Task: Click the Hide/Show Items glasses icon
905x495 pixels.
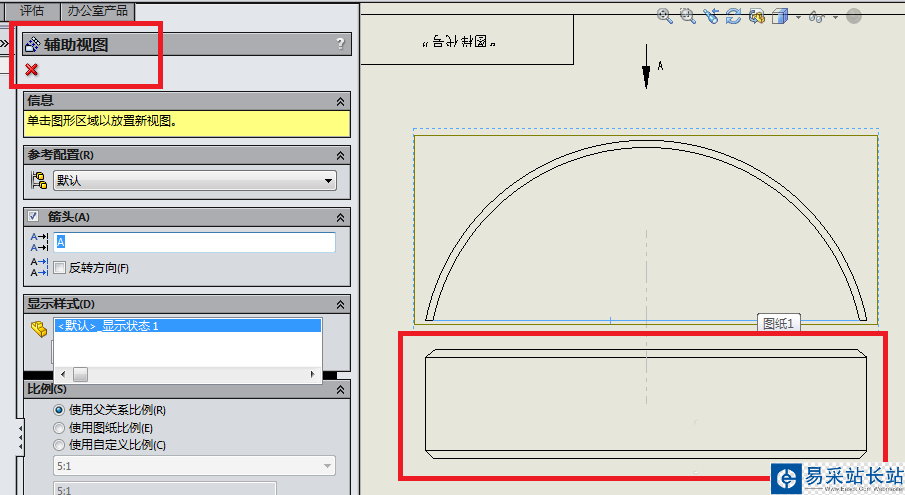Action: pyautogui.click(x=817, y=17)
